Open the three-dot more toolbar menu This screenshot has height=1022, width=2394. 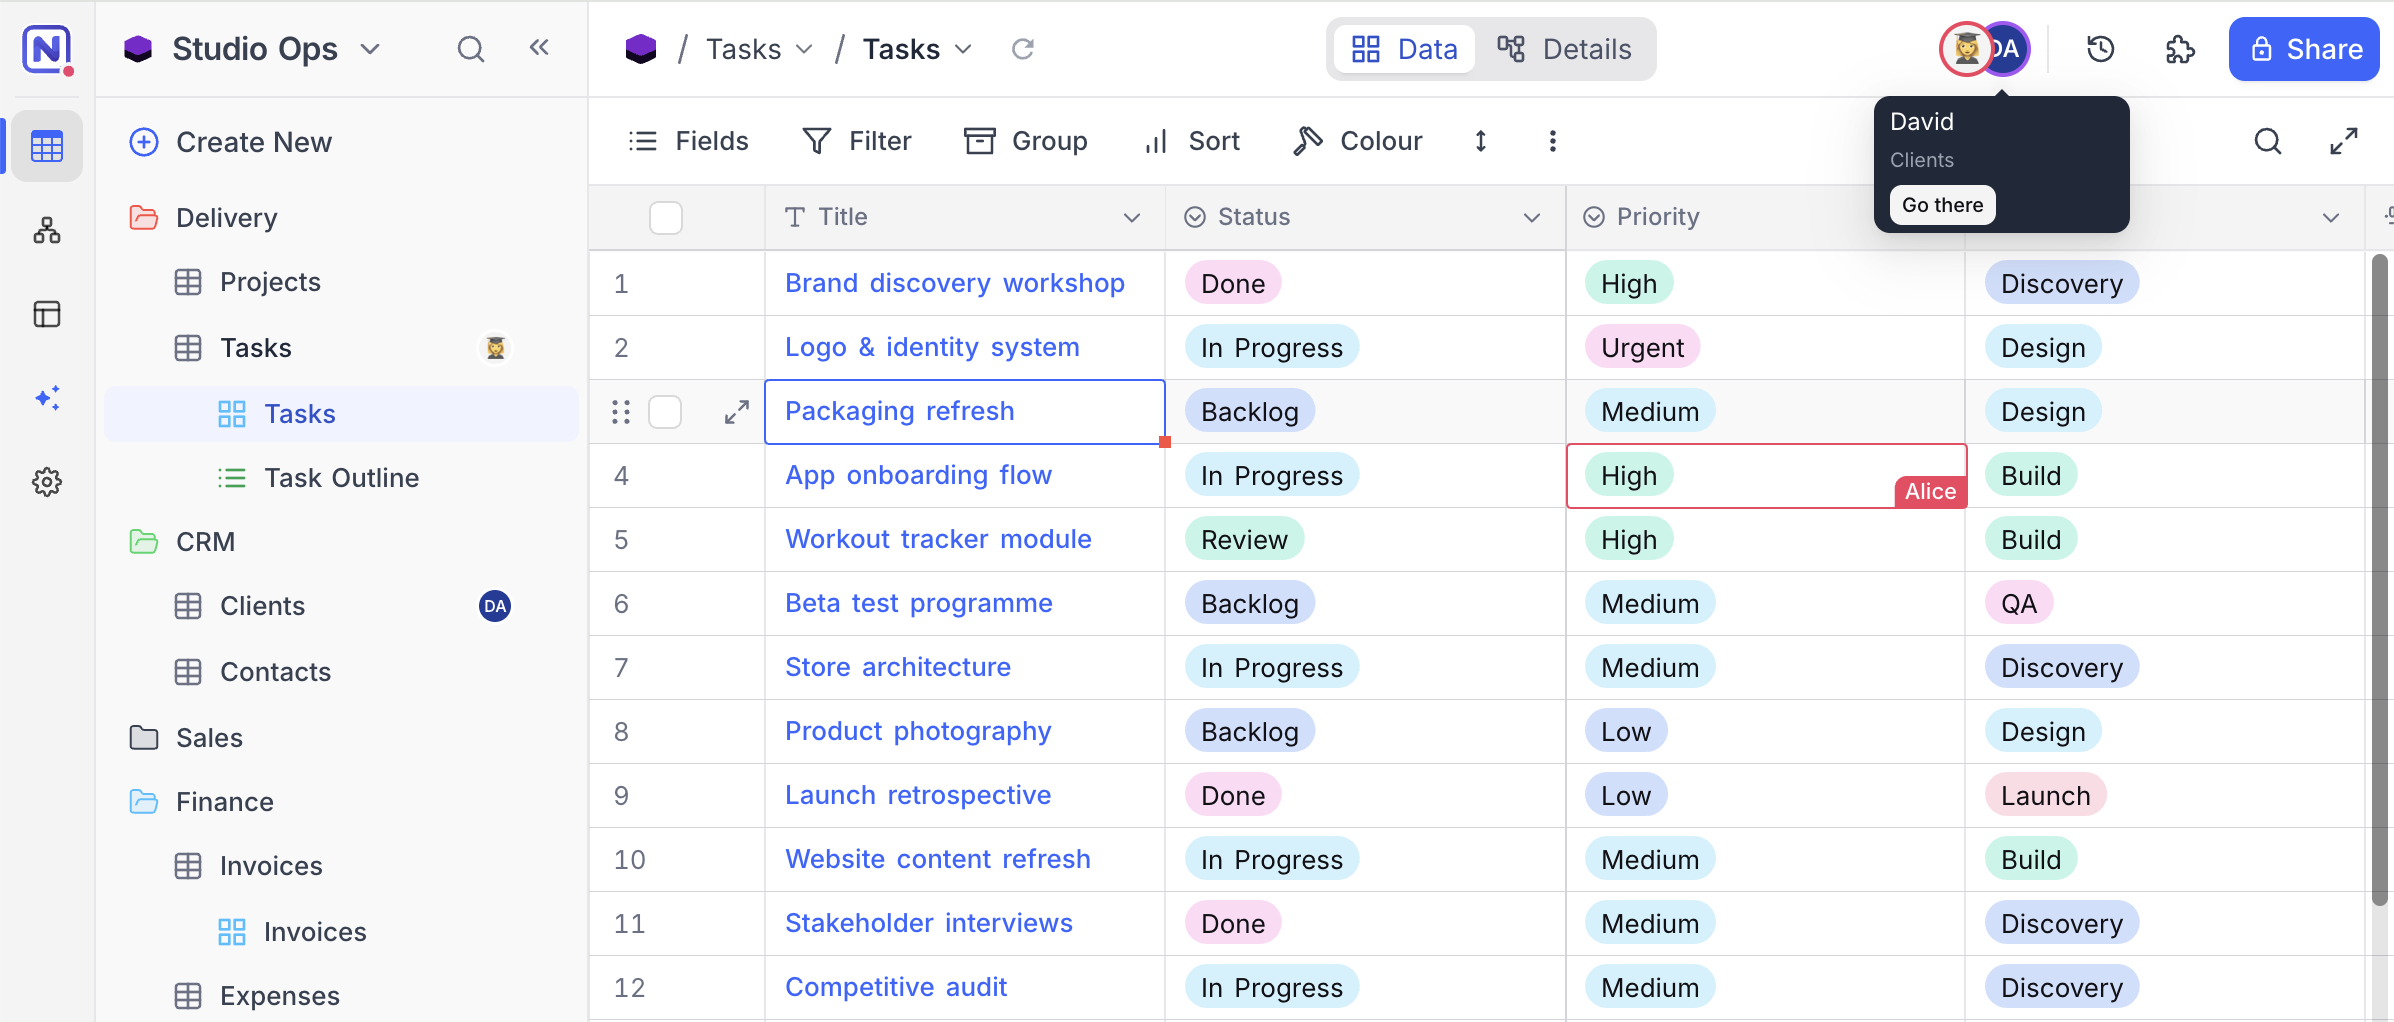(1552, 141)
